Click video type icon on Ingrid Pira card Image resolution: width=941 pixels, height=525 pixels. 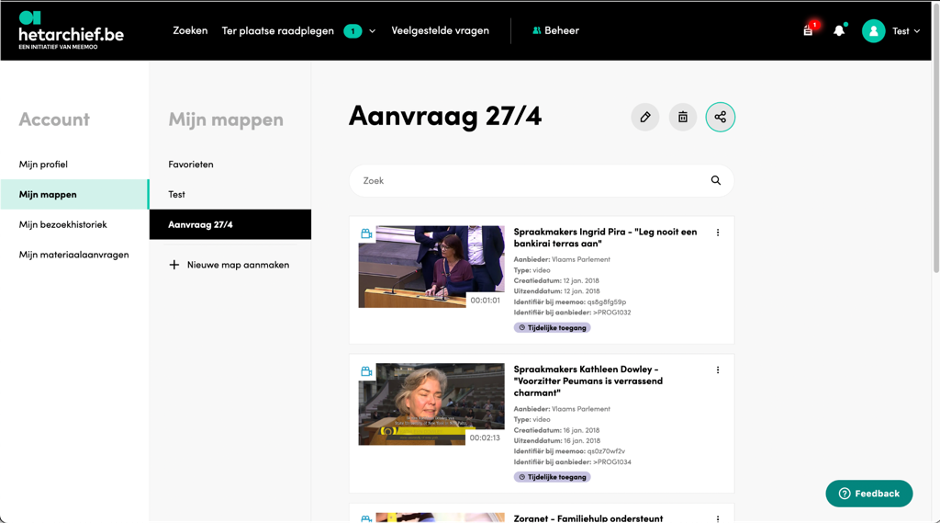click(x=366, y=233)
